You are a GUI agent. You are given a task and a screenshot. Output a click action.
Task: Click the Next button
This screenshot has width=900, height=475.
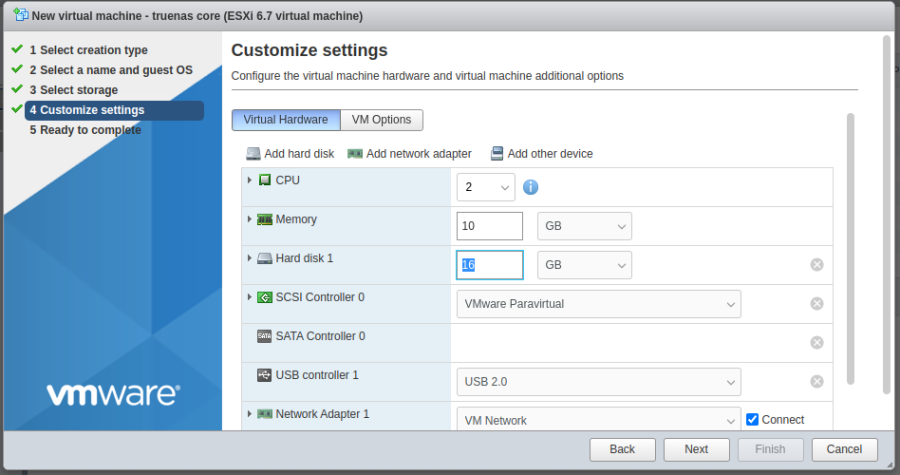pos(696,449)
